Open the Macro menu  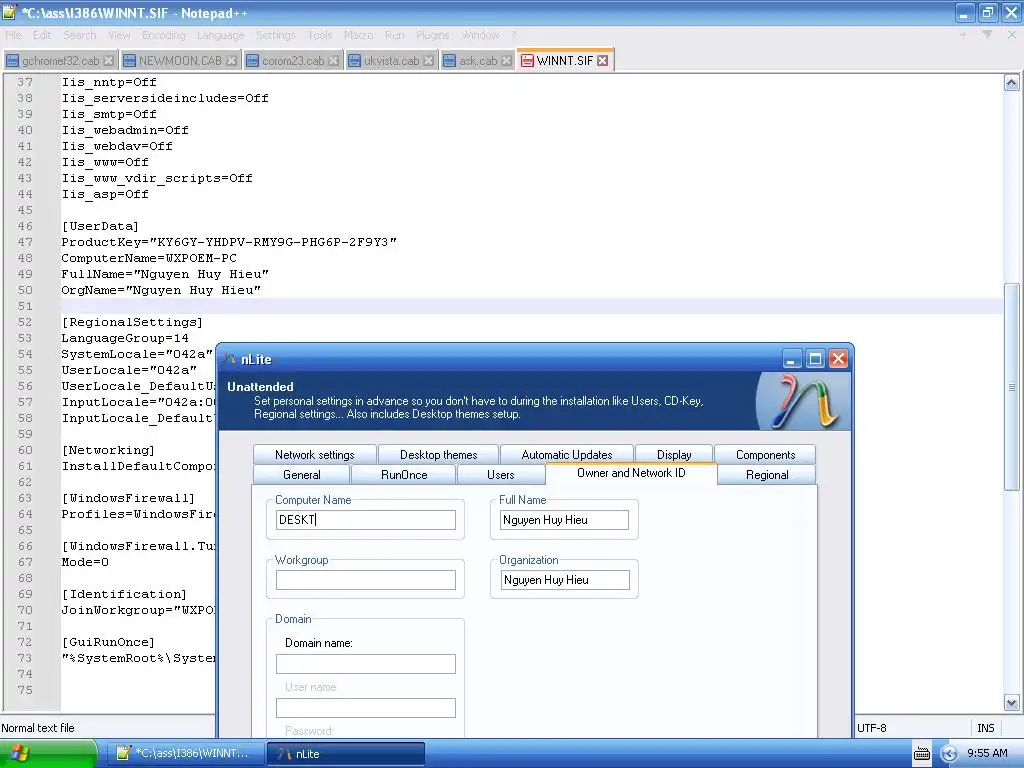(x=359, y=35)
